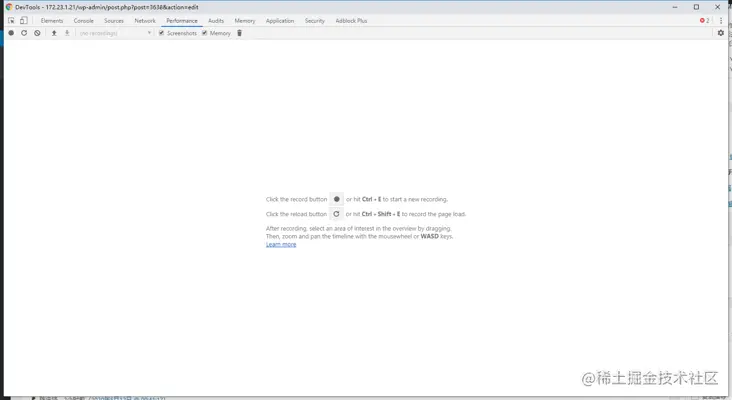
Task: Minimize the DevTools window
Action: tap(675, 7)
